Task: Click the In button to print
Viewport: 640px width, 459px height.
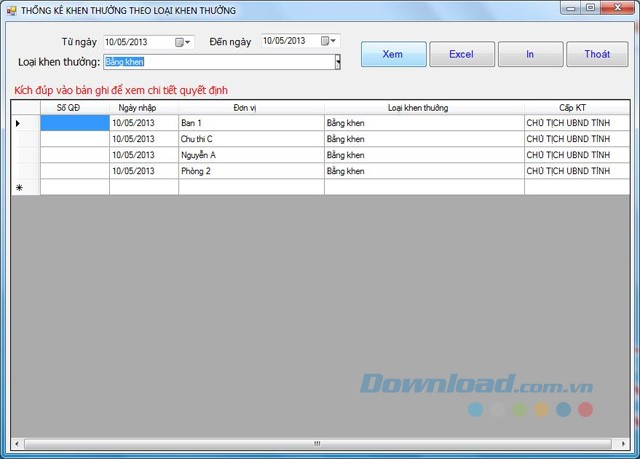Action: coord(530,54)
